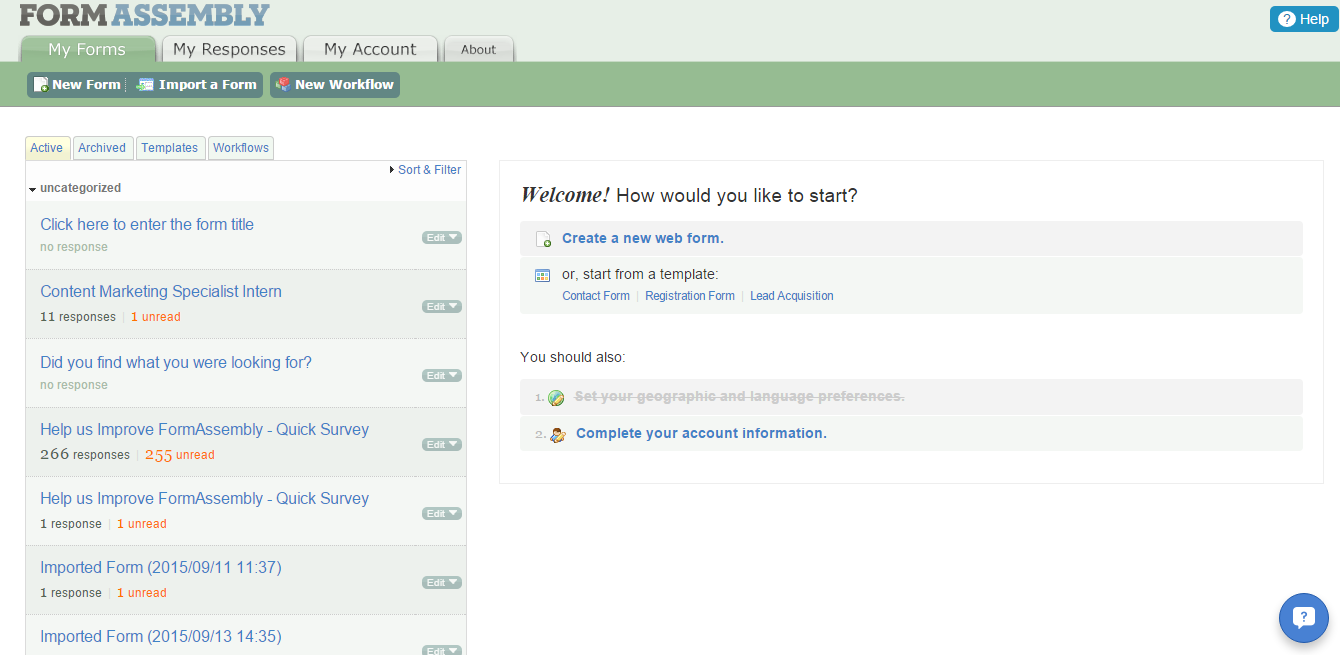Viewport: 1340px width, 655px height.
Task: Open geographic and language preferences link
Action: [x=740, y=397]
